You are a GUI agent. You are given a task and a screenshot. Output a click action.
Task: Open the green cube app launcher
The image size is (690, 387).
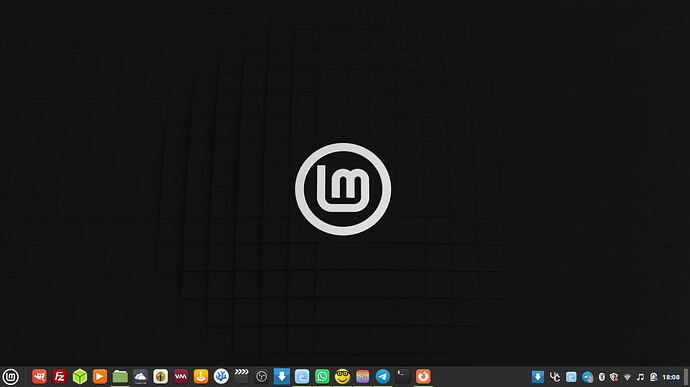tap(80, 376)
